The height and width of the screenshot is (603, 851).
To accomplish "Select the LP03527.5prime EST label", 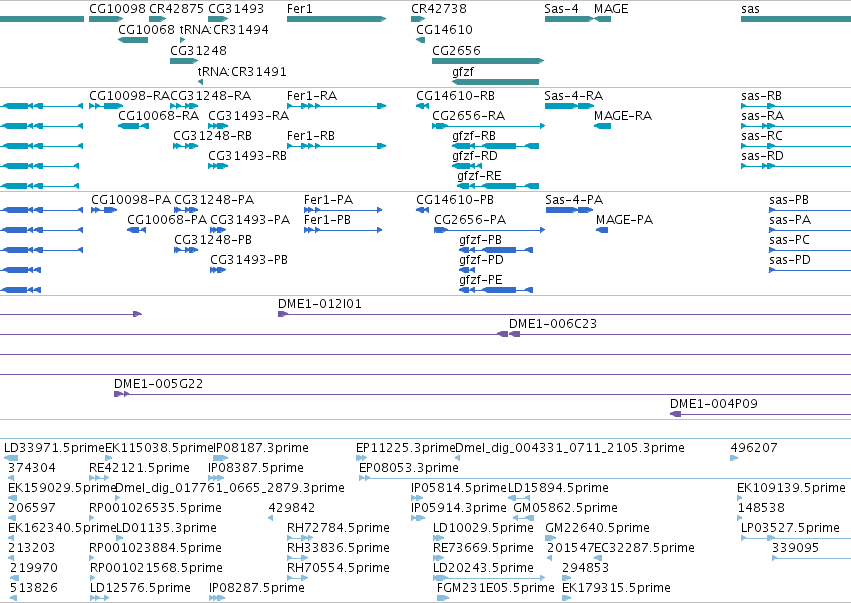I will click(x=790, y=528).
